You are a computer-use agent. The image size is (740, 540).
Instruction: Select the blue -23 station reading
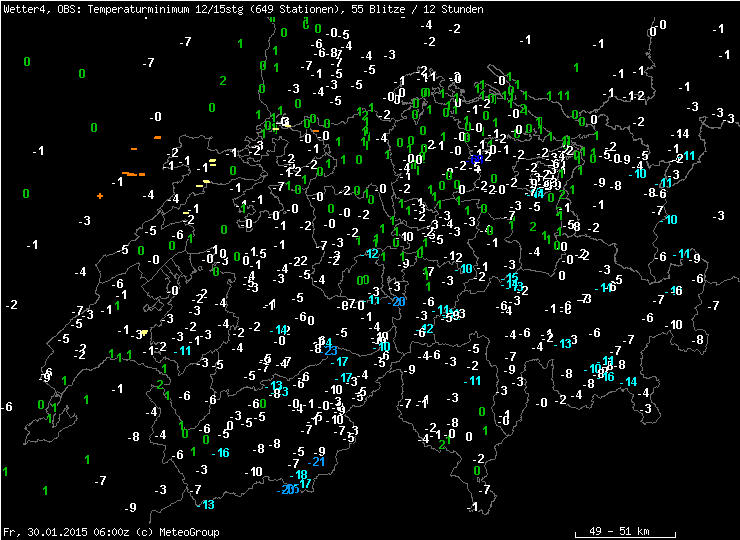click(330, 350)
